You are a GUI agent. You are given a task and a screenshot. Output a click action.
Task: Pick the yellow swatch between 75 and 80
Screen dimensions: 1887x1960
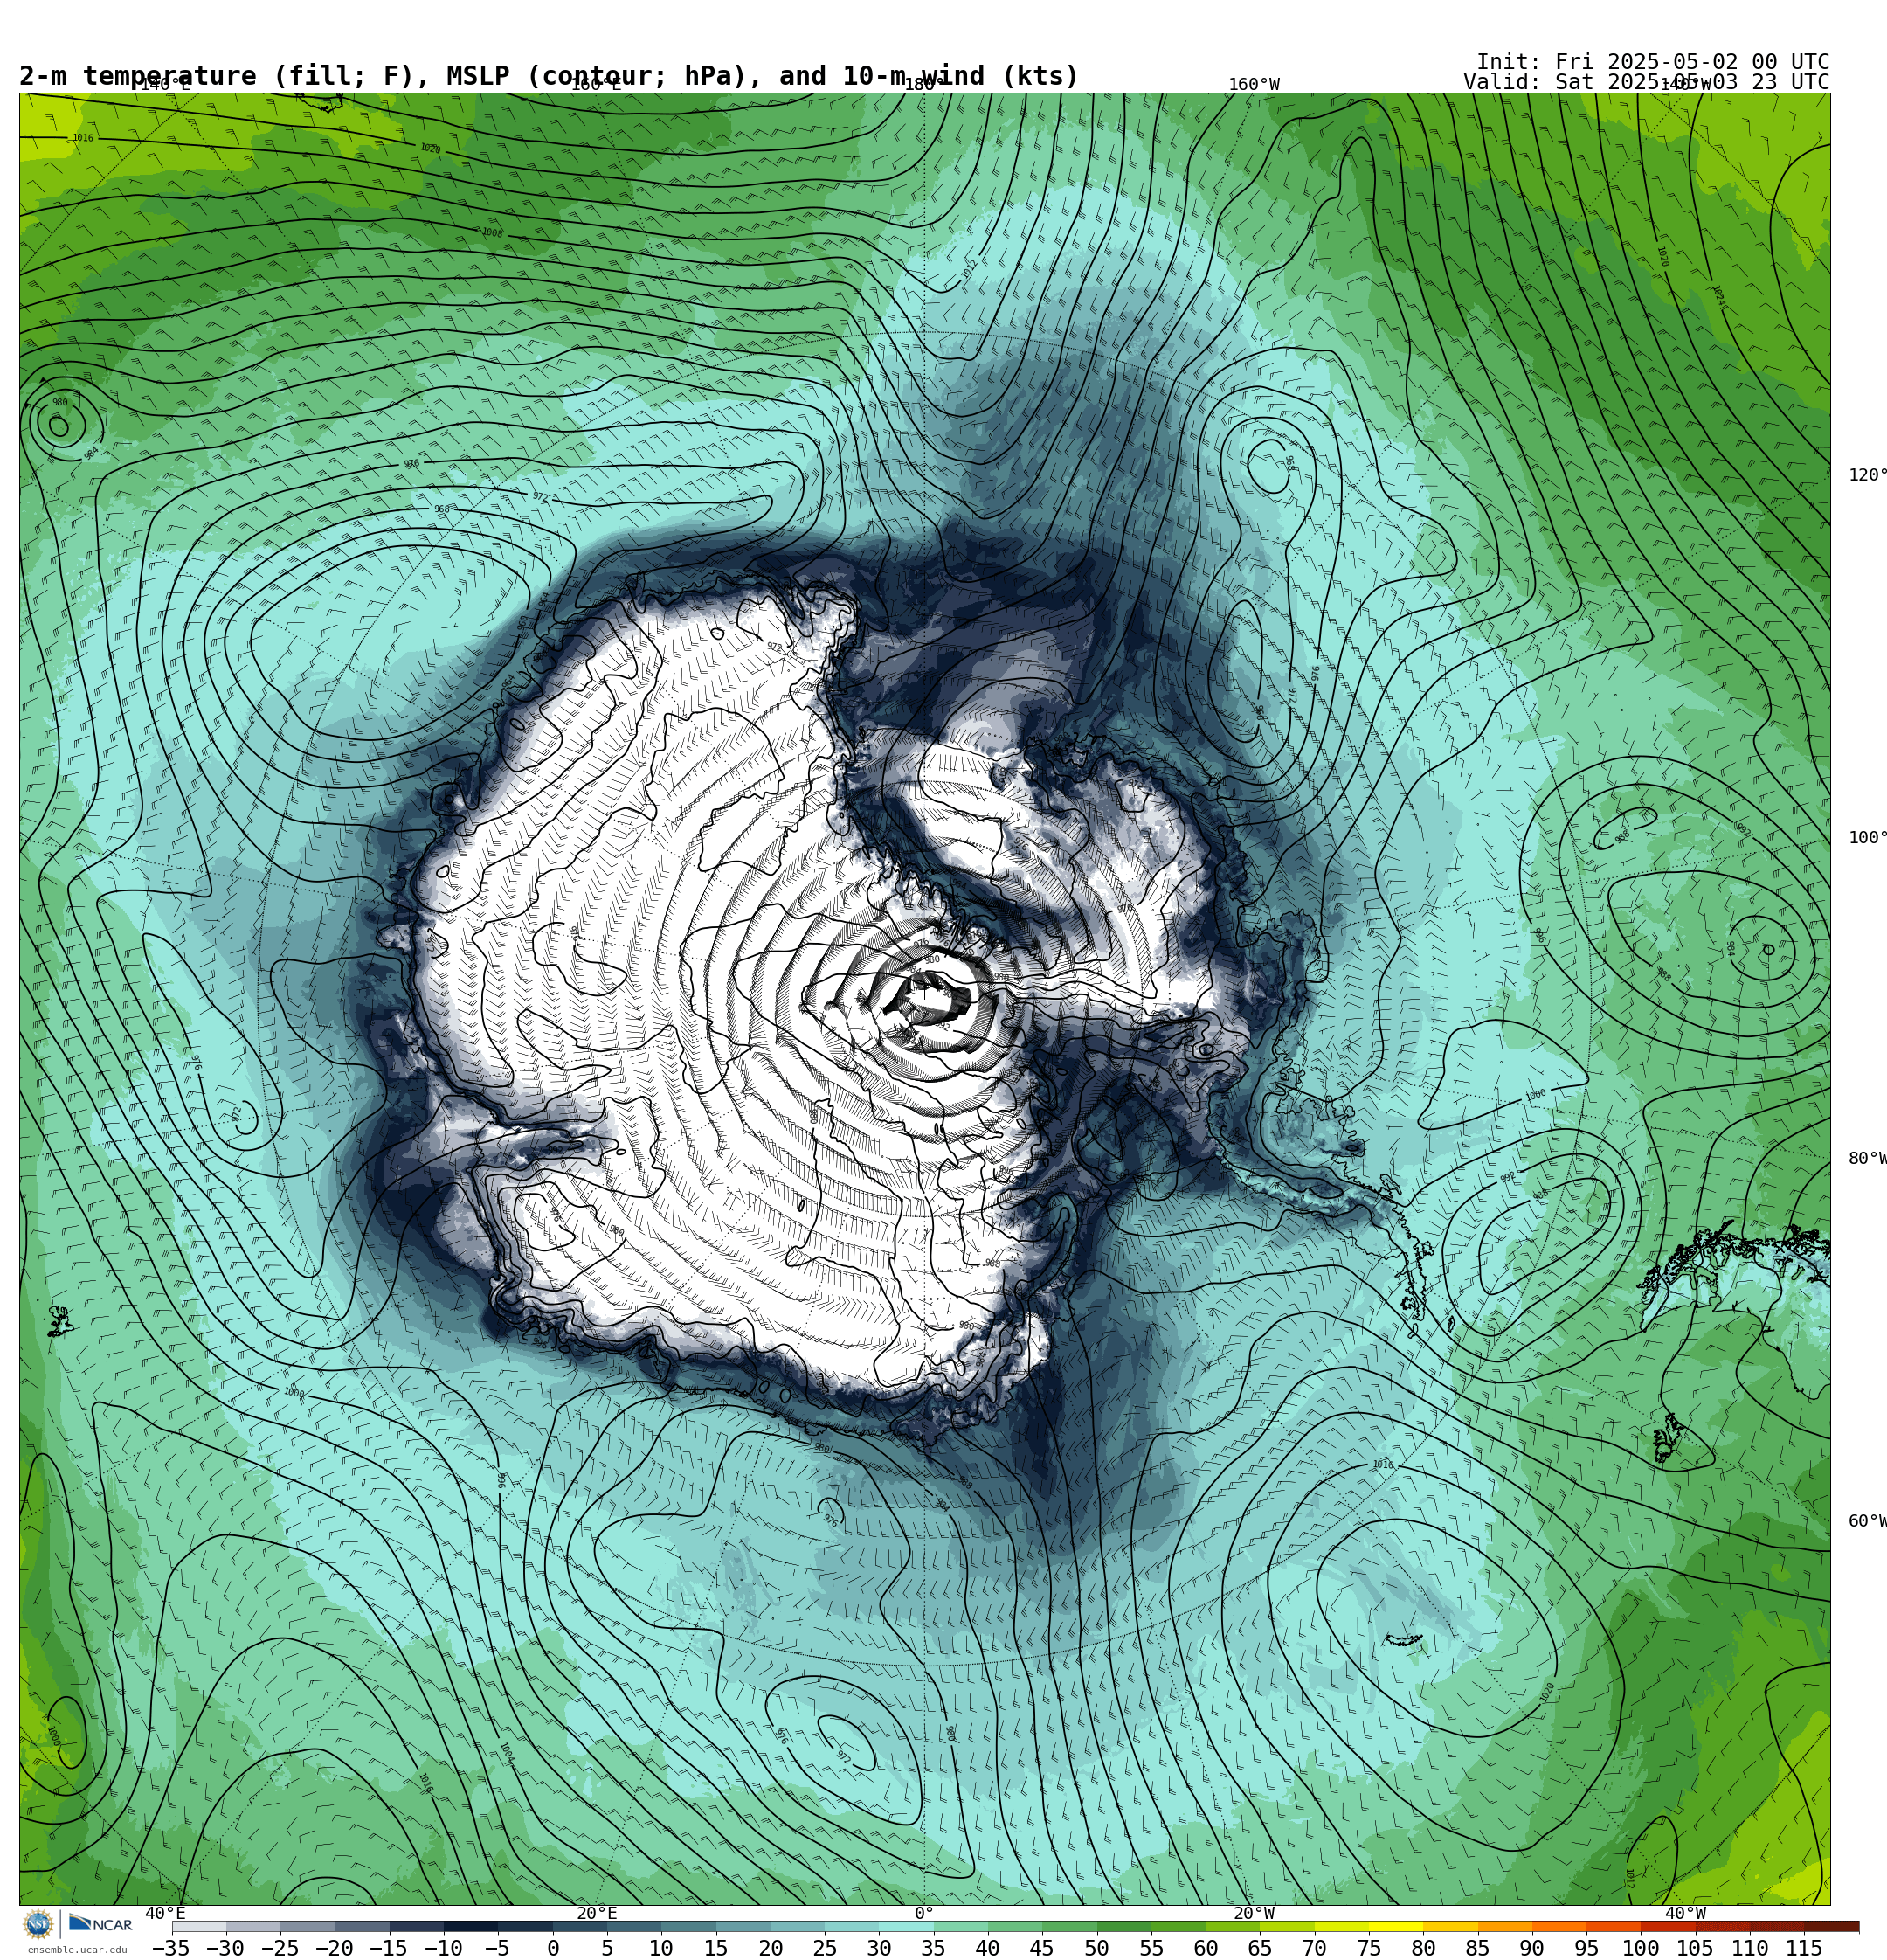1395,1926
